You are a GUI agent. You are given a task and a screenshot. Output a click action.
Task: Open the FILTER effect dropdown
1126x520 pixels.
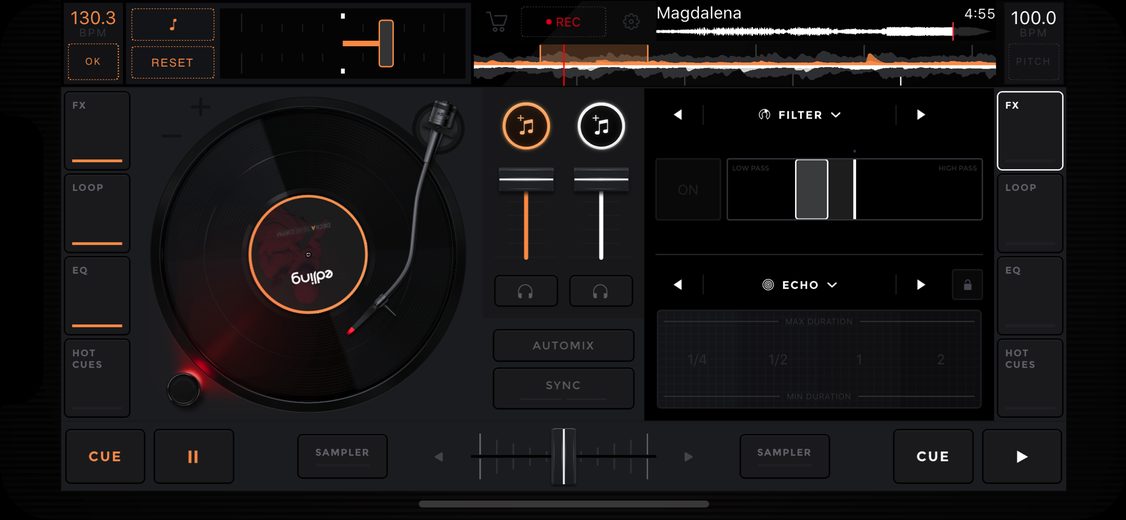799,115
